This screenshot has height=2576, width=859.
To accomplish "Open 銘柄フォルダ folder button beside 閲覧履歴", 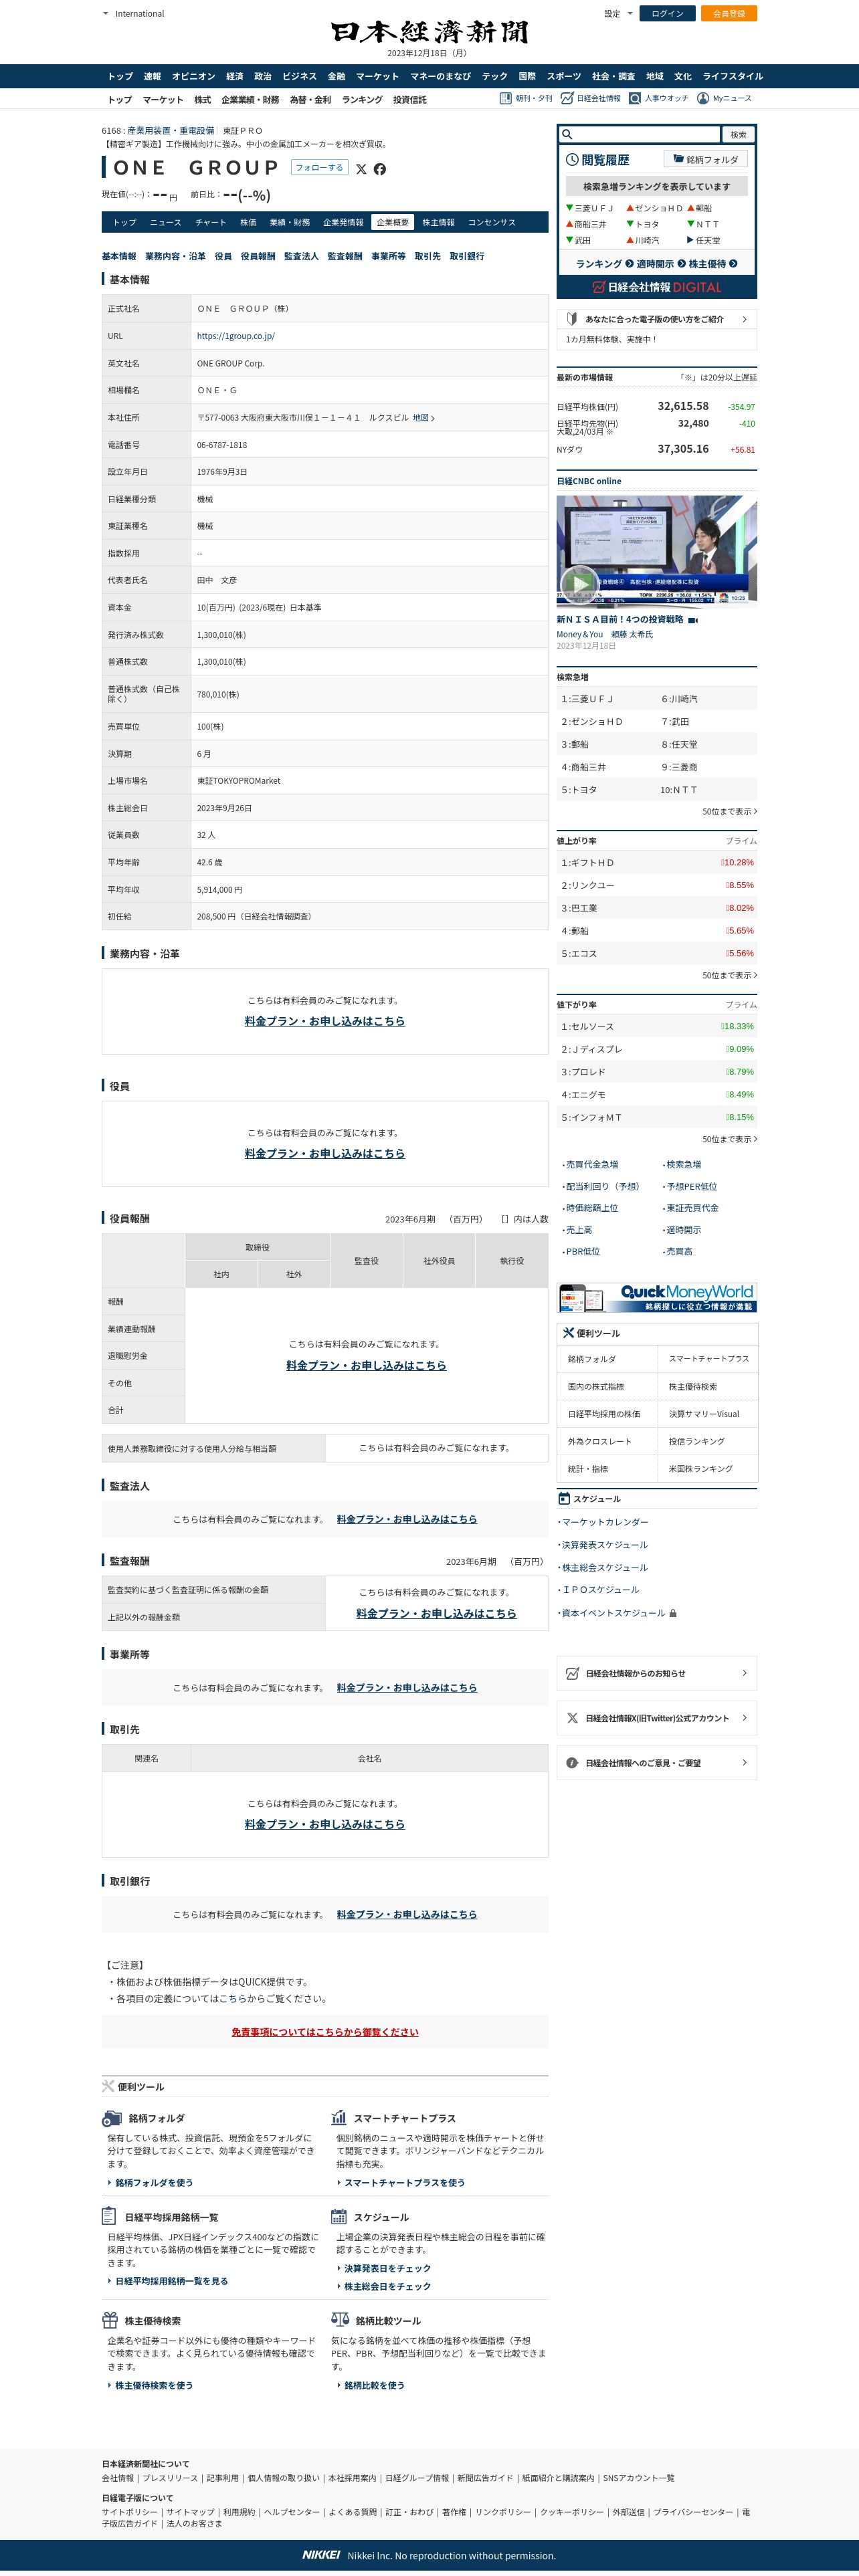I will 706,159.
